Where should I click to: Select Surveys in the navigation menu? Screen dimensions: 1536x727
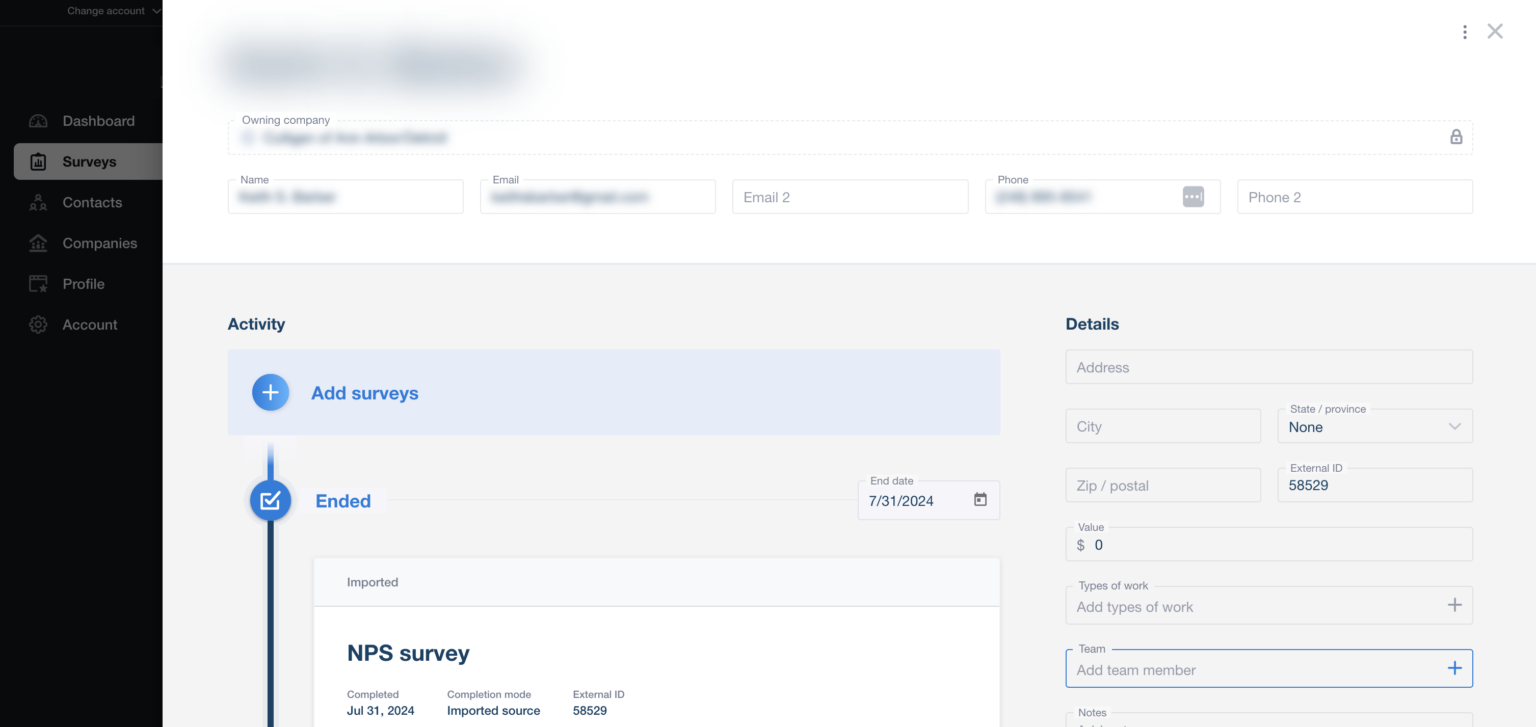(90, 162)
